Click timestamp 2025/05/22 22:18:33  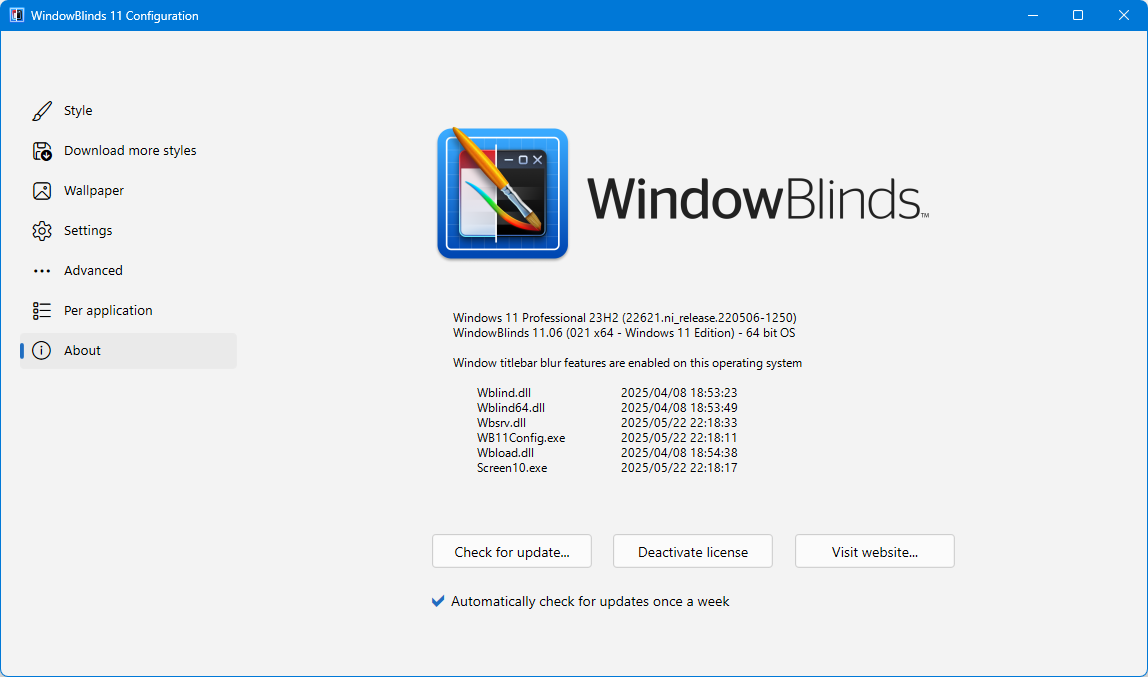click(679, 423)
